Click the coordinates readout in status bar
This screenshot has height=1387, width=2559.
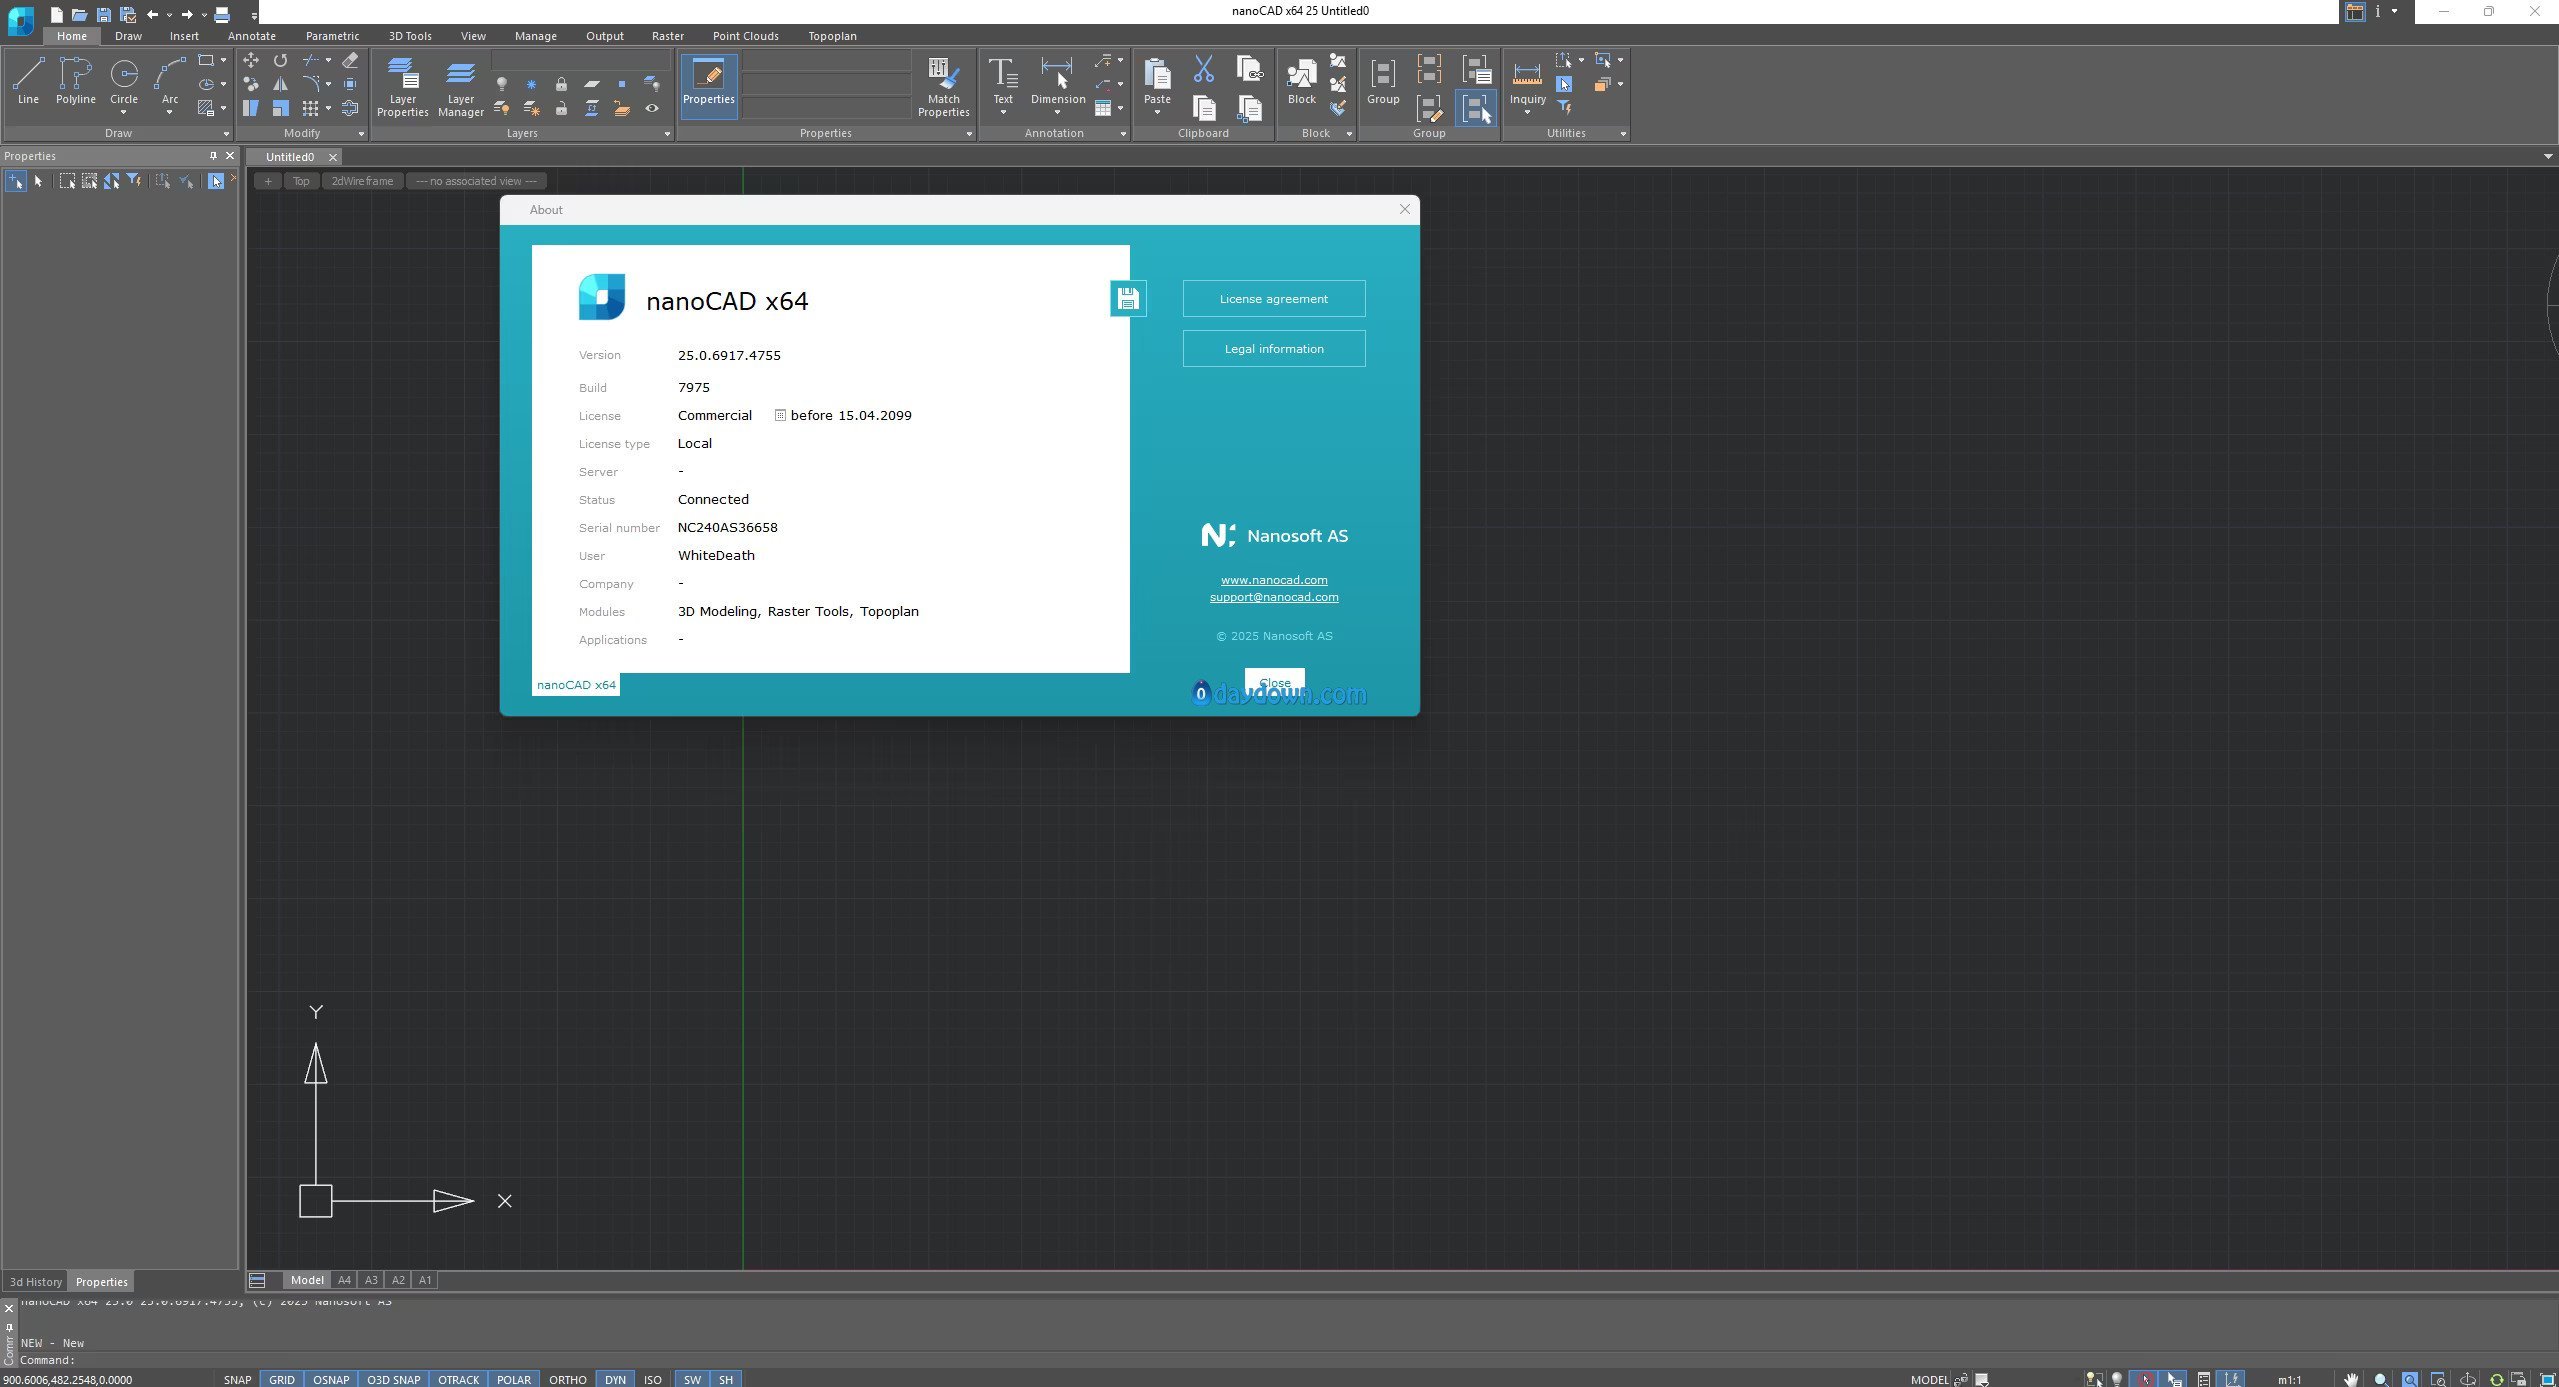click(x=67, y=1380)
